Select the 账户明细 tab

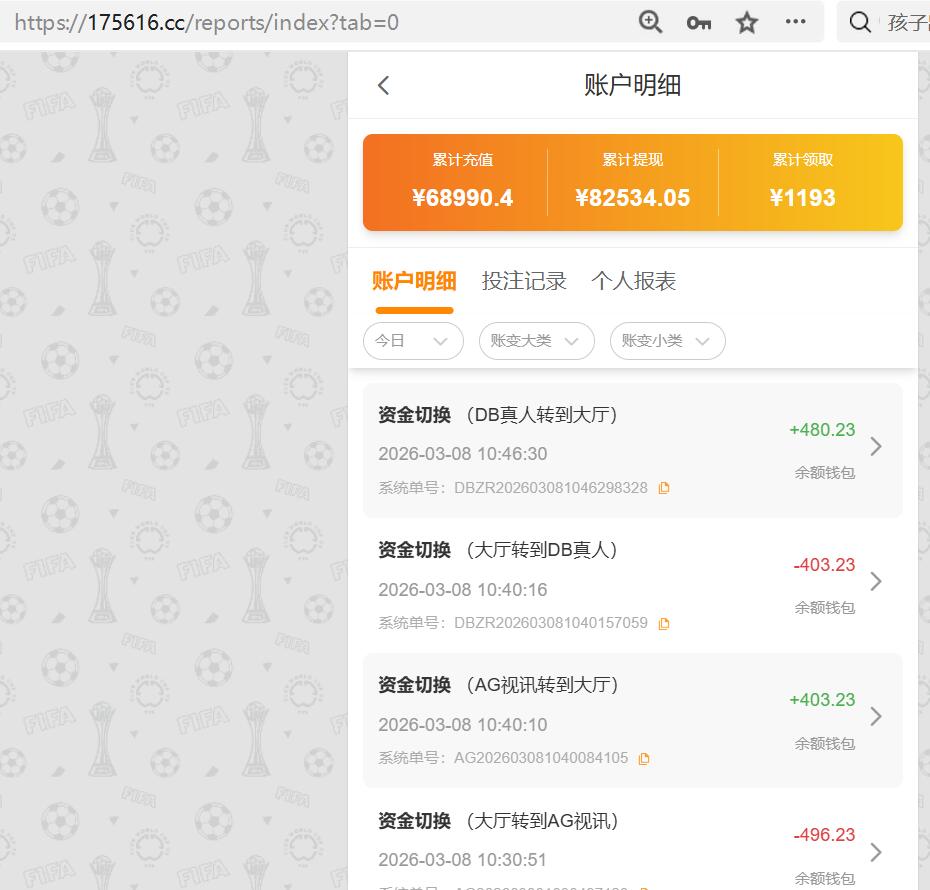click(414, 281)
